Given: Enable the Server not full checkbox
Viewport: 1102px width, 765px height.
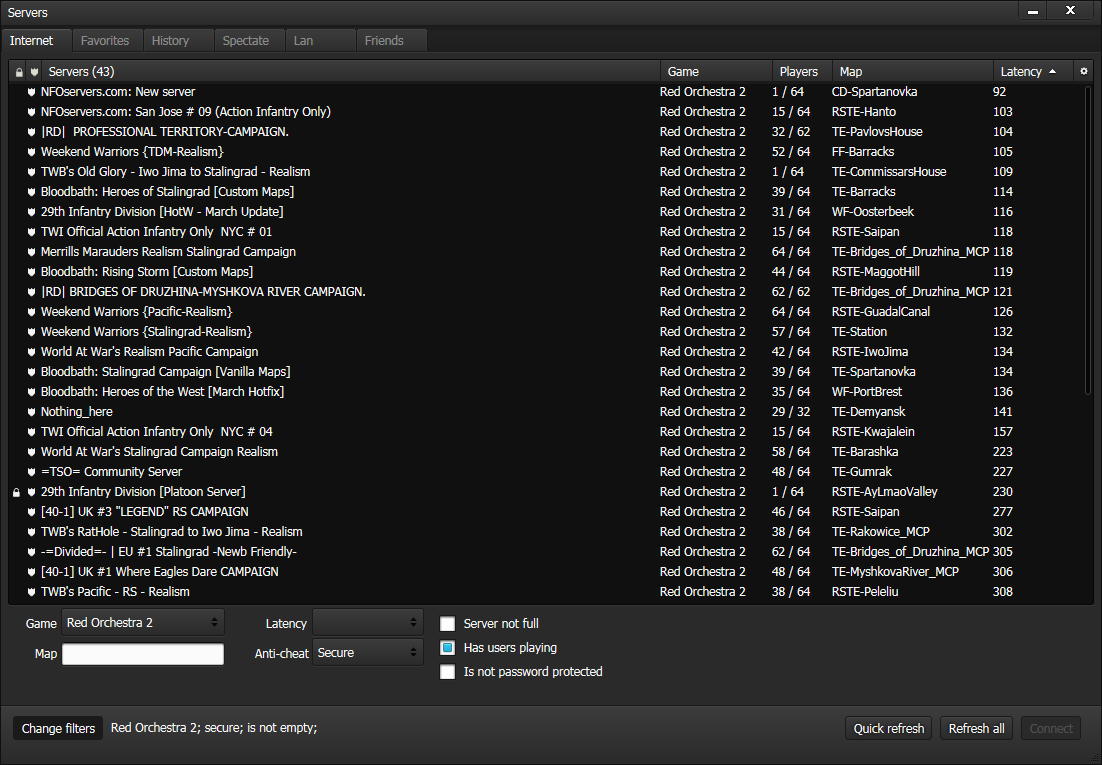Looking at the screenshot, I should click(448, 624).
